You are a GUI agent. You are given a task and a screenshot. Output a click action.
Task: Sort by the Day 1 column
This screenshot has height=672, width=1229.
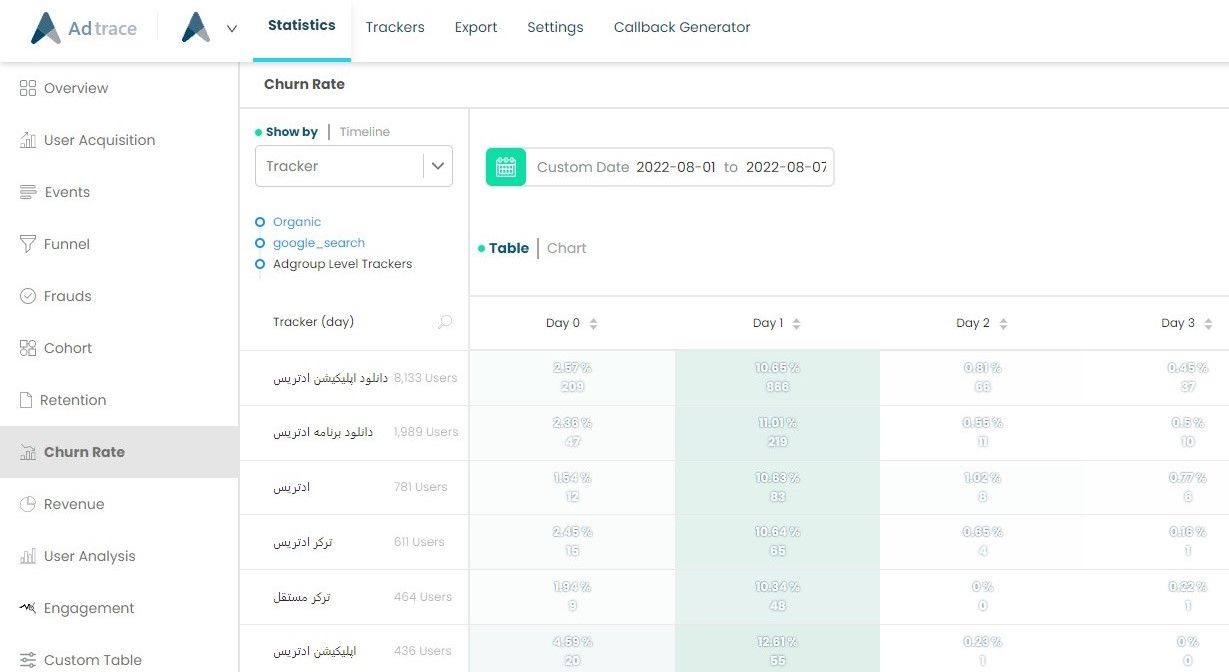tap(796, 324)
